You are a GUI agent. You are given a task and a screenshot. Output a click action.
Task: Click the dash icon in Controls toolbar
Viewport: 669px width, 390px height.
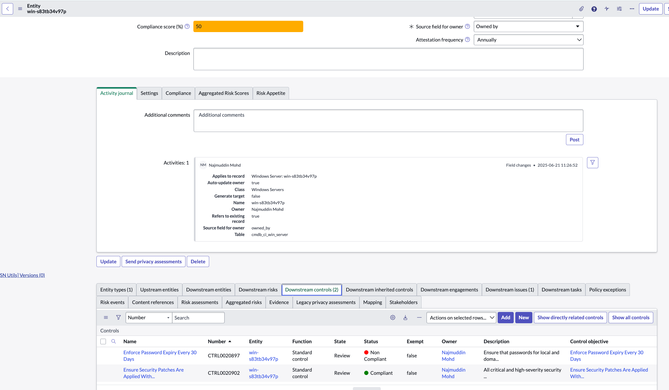[x=419, y=317]
